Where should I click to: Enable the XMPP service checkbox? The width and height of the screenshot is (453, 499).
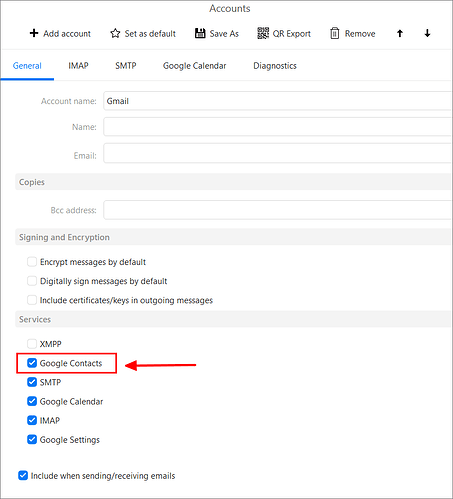pos(32,344)
